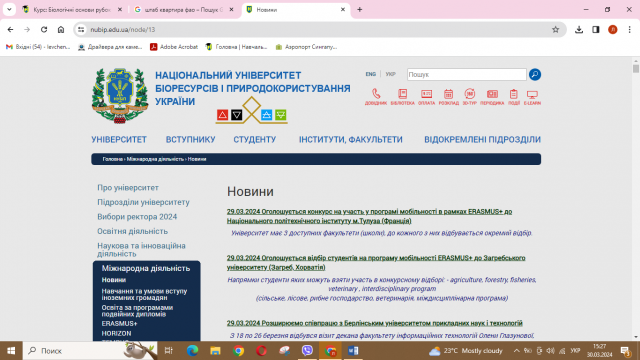Viewport: 640px width, 360px height.
Task: View site information icon in address bar
Action: pyautogui.click(x=81, y=29)
